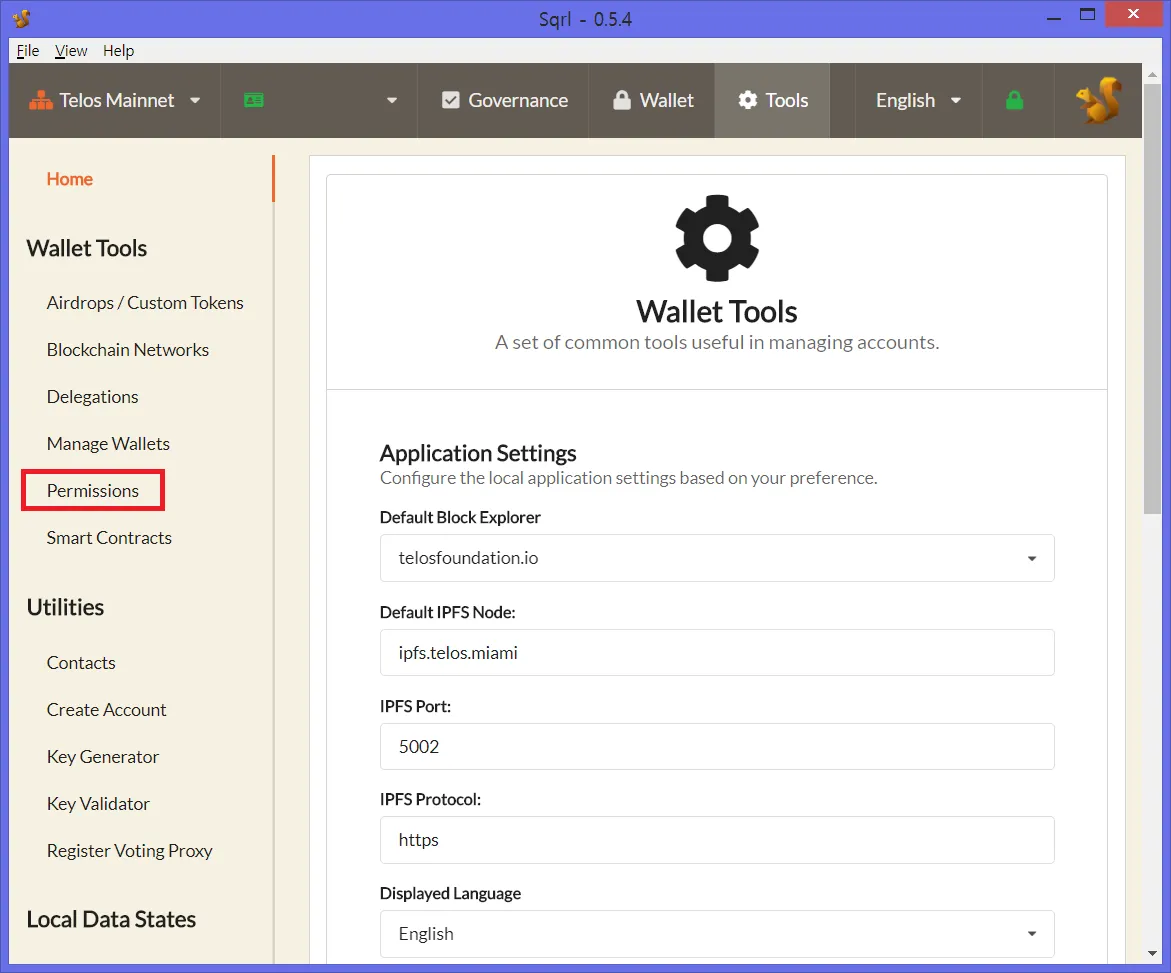Screen dimensions: 1171x973
Task: Click the scrollbar up arrow
Action: (x=1152, y=73)
